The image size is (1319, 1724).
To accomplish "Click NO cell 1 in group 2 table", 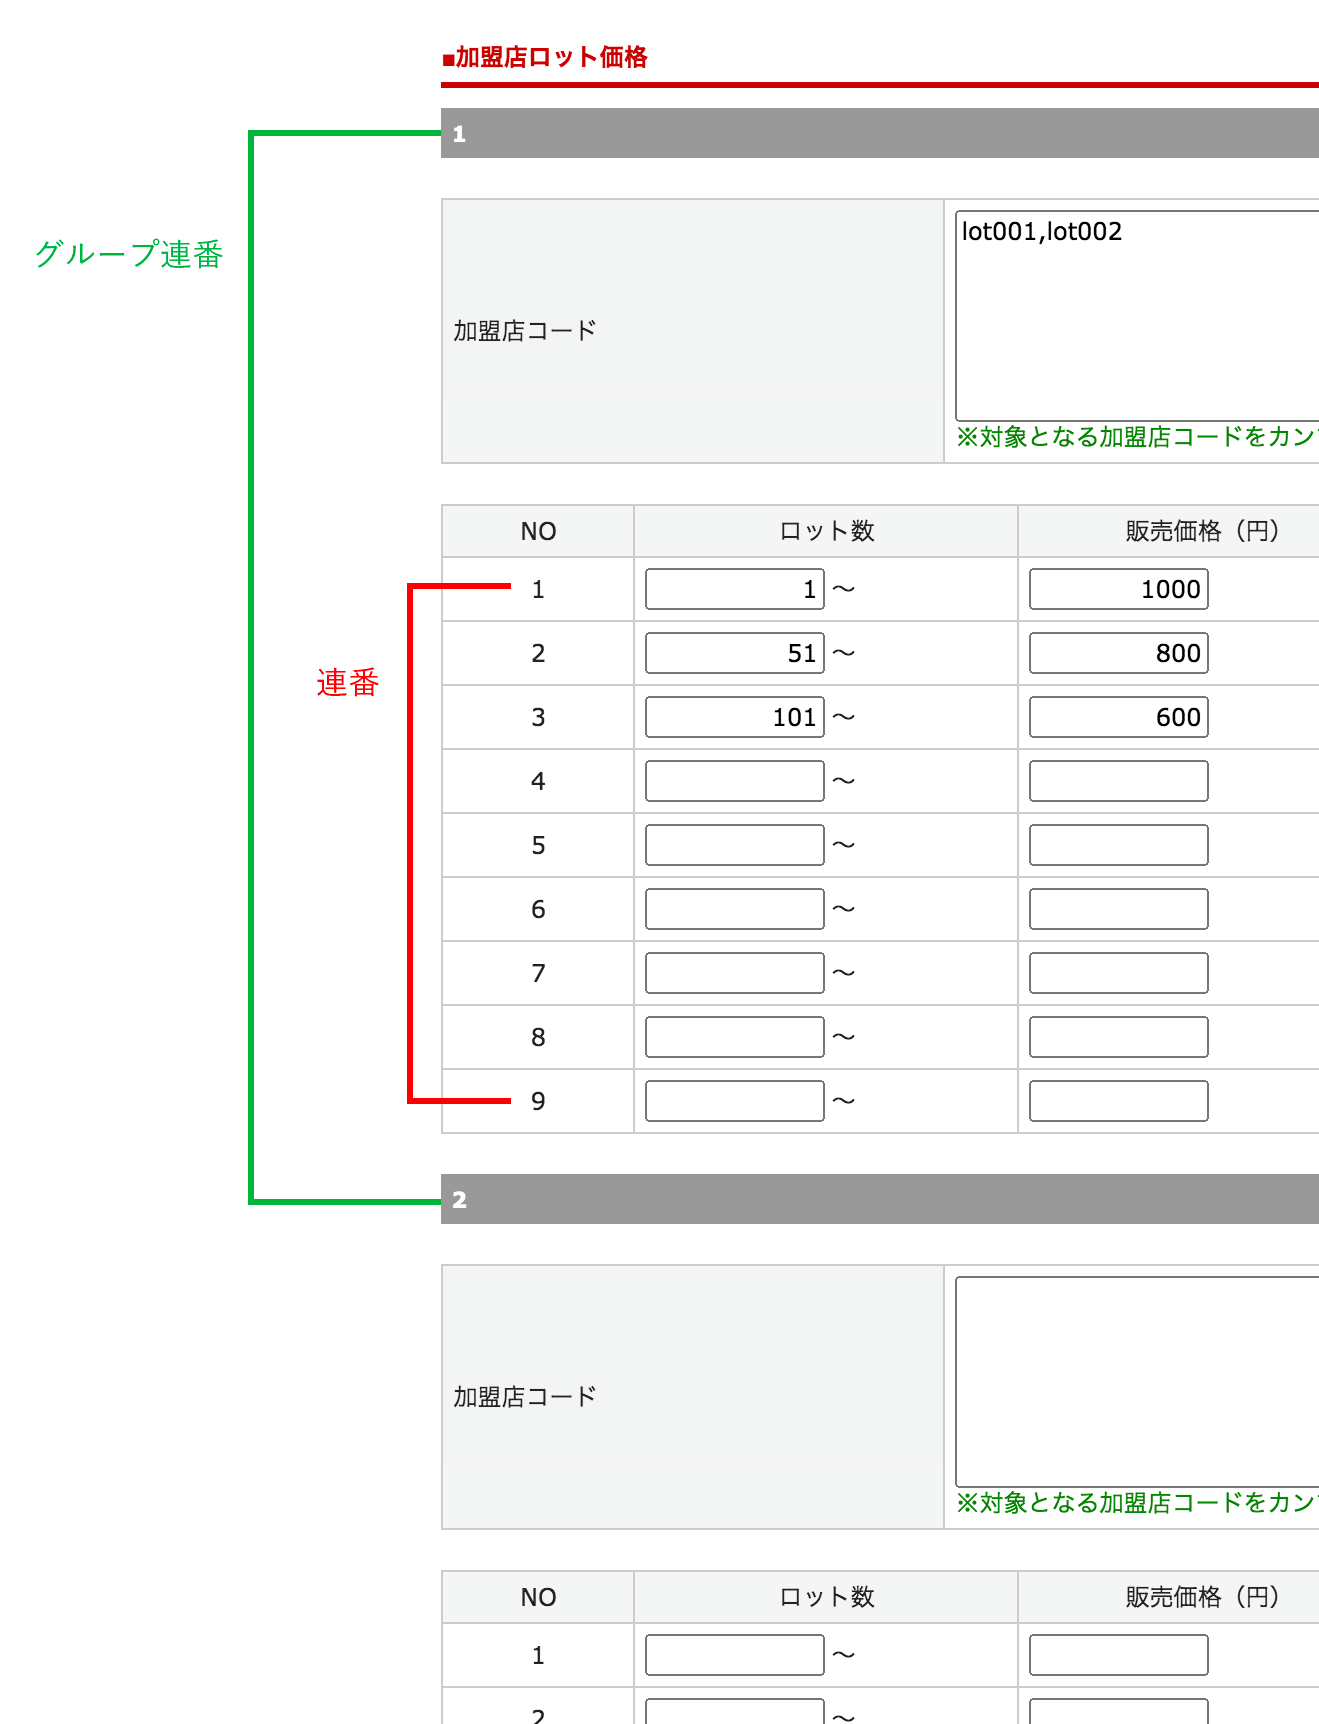I will 538,1655.
